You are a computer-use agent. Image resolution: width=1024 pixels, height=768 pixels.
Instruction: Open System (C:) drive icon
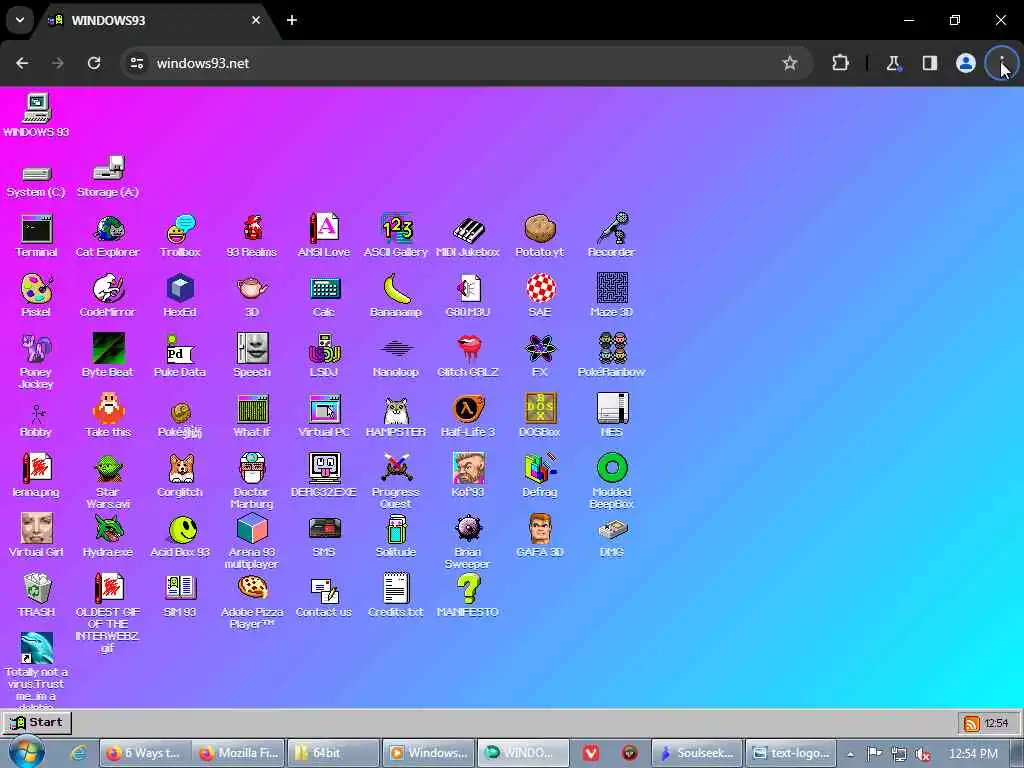click(37, 173)
